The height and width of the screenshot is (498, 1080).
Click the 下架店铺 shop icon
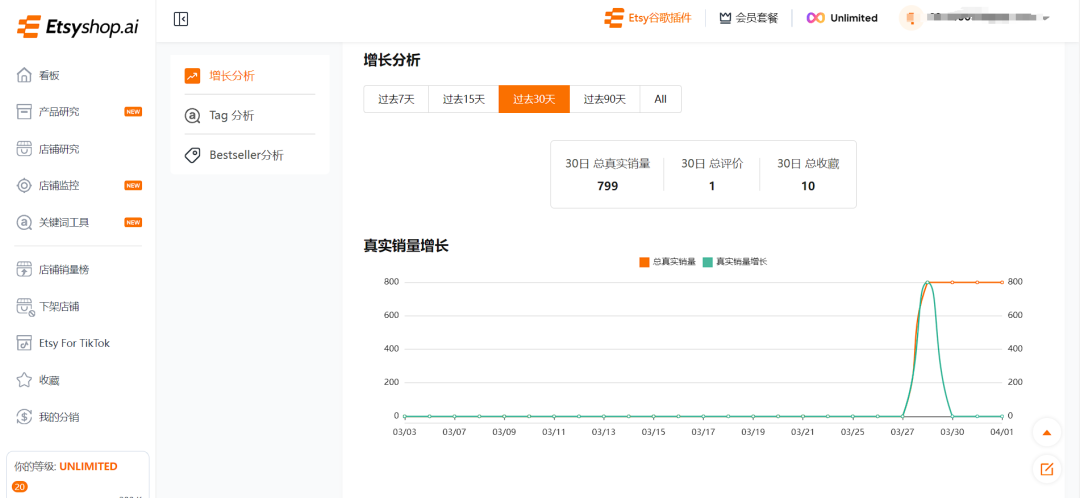pyautogui.click(x=25, y=307)
